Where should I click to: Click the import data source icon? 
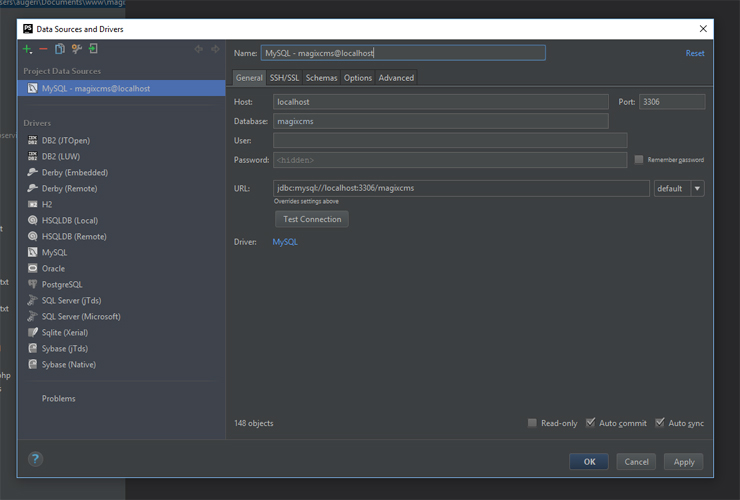tap(93, 49)
